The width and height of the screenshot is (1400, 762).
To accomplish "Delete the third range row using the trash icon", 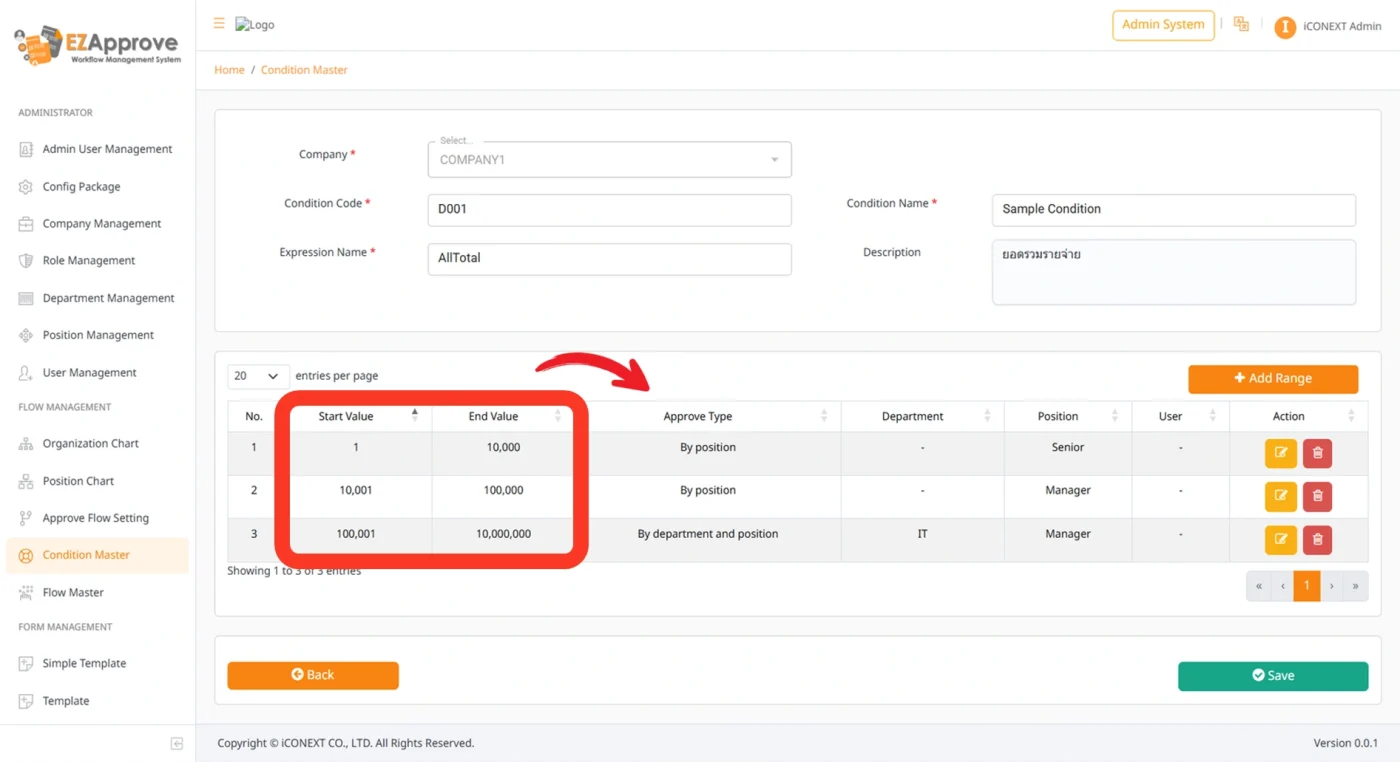I will (x=1317, y=539).
